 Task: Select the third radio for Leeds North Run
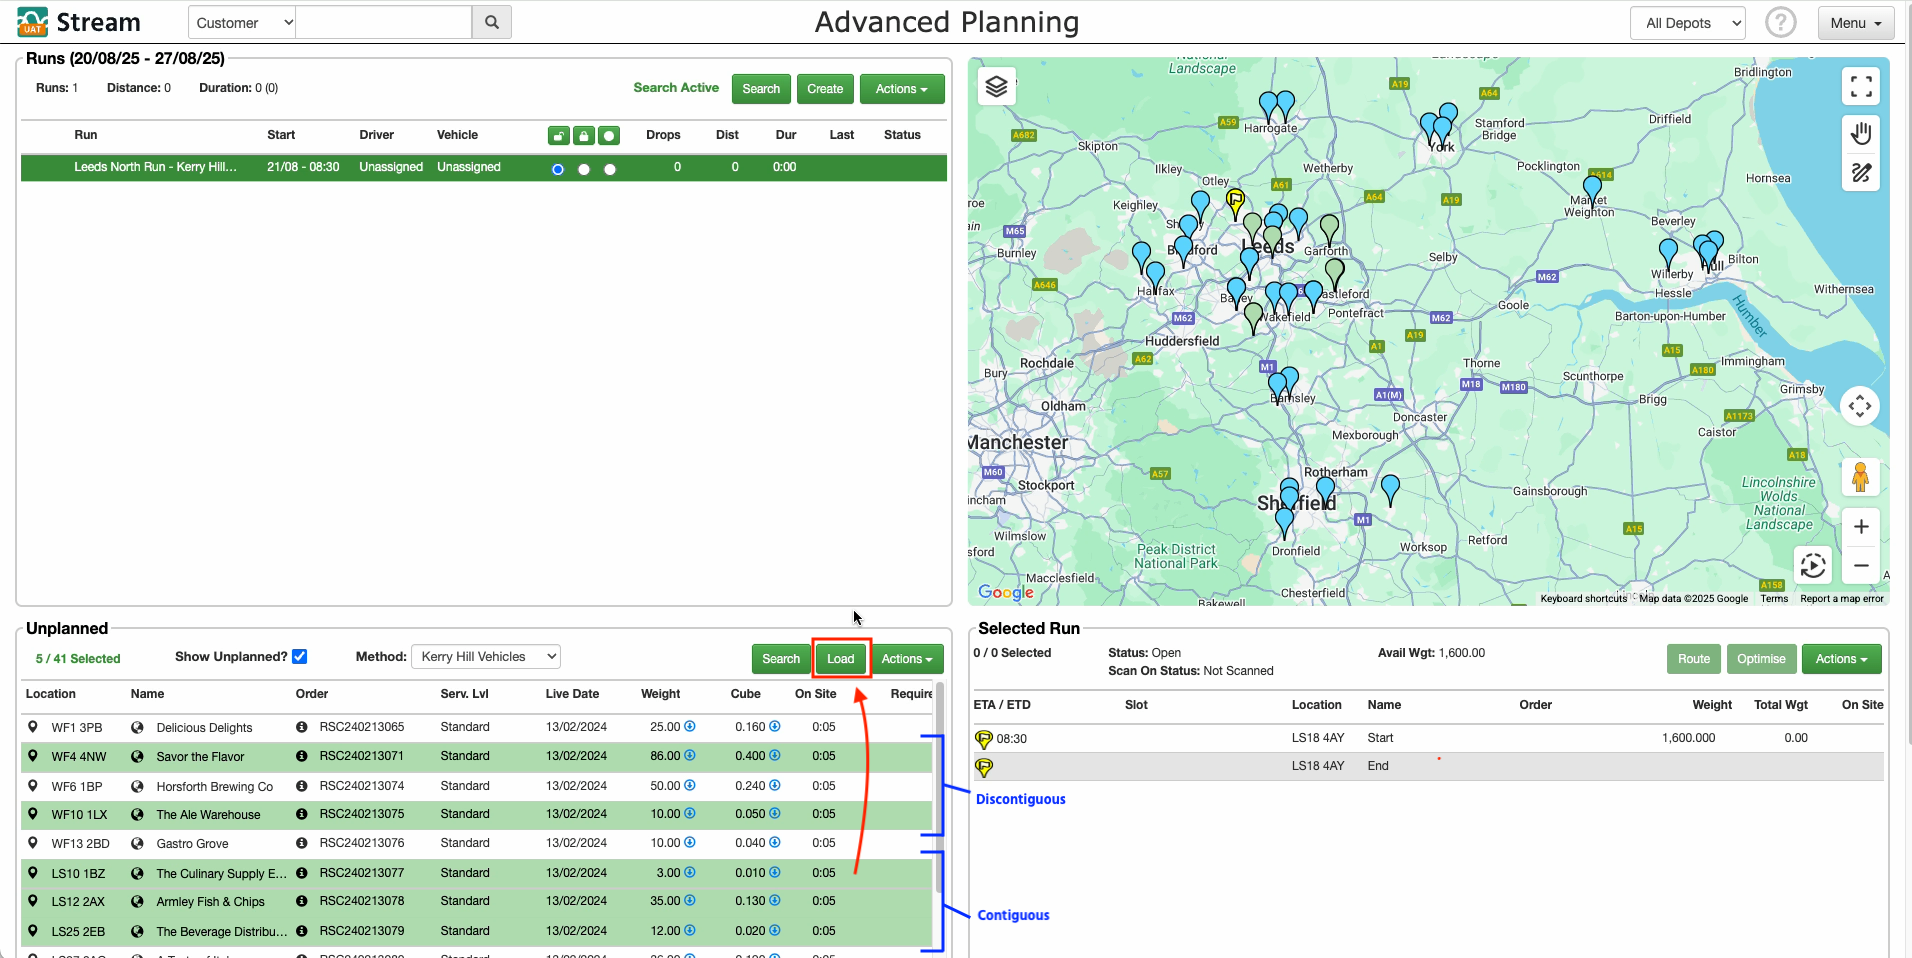click(x=610, y=169)
